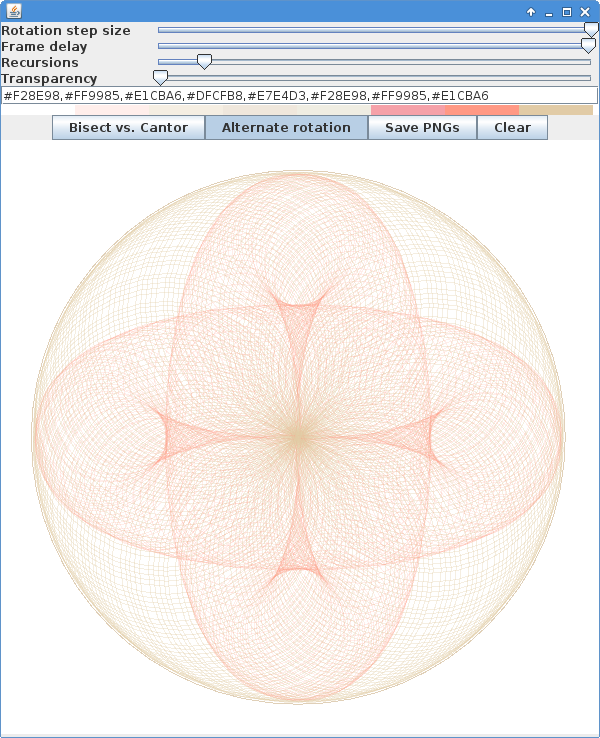Click the keep-above arrow icon in title bar
The height and width of the screenshot is (738, 600).
click(x=531, y=12)
